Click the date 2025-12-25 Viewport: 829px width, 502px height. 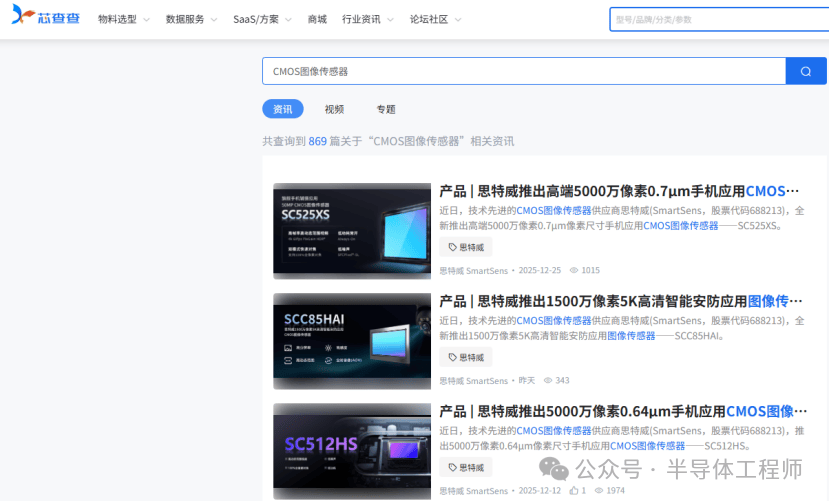[x=540, y=271]
